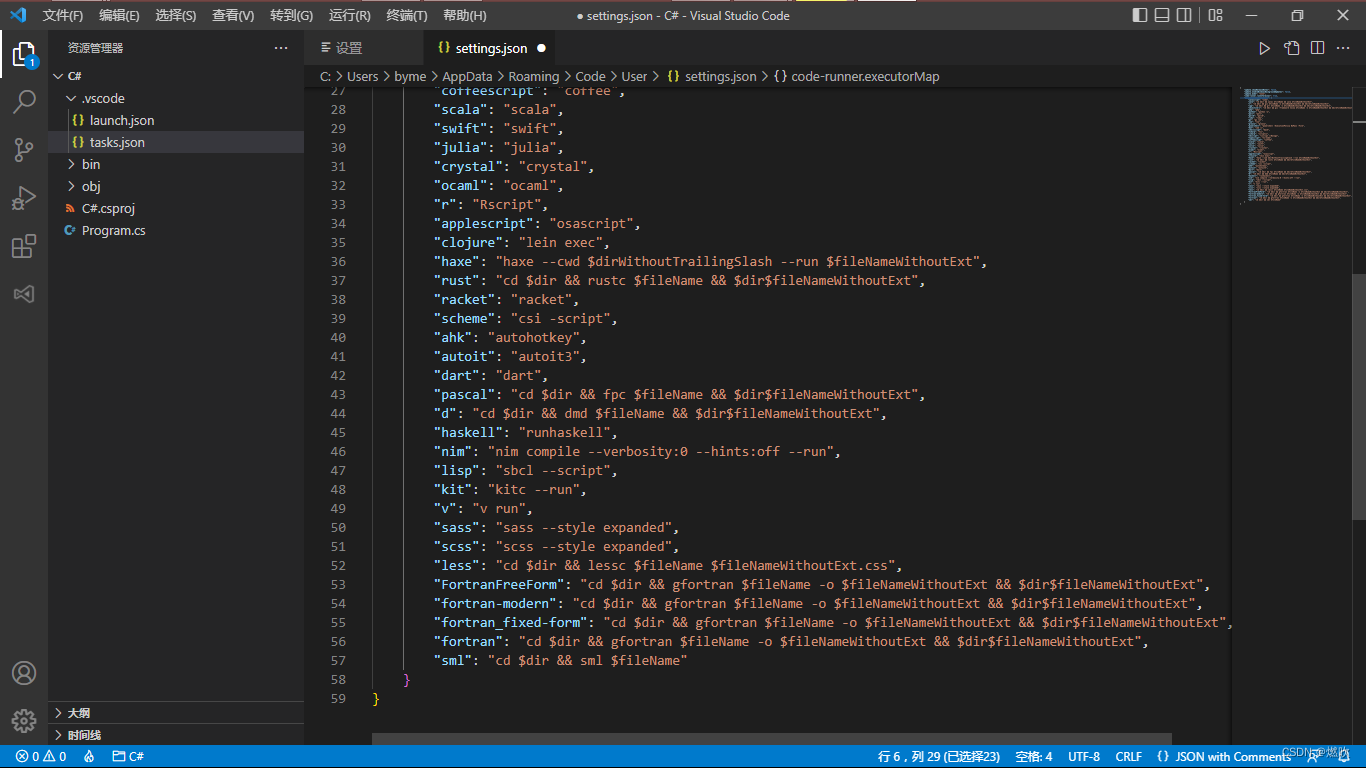
Task: Switch to the settings.json tab
Action: pyautogui.click(x=490, y=48)
